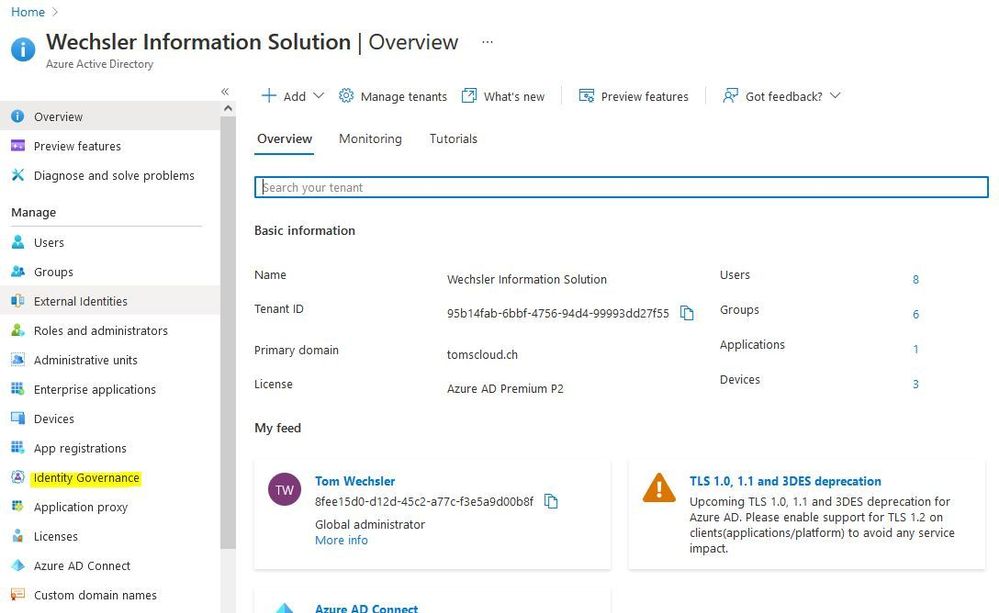Viewport: 999px width, 613px height.
Task: Open External Identities menu item
Action: tap(80, 301)
